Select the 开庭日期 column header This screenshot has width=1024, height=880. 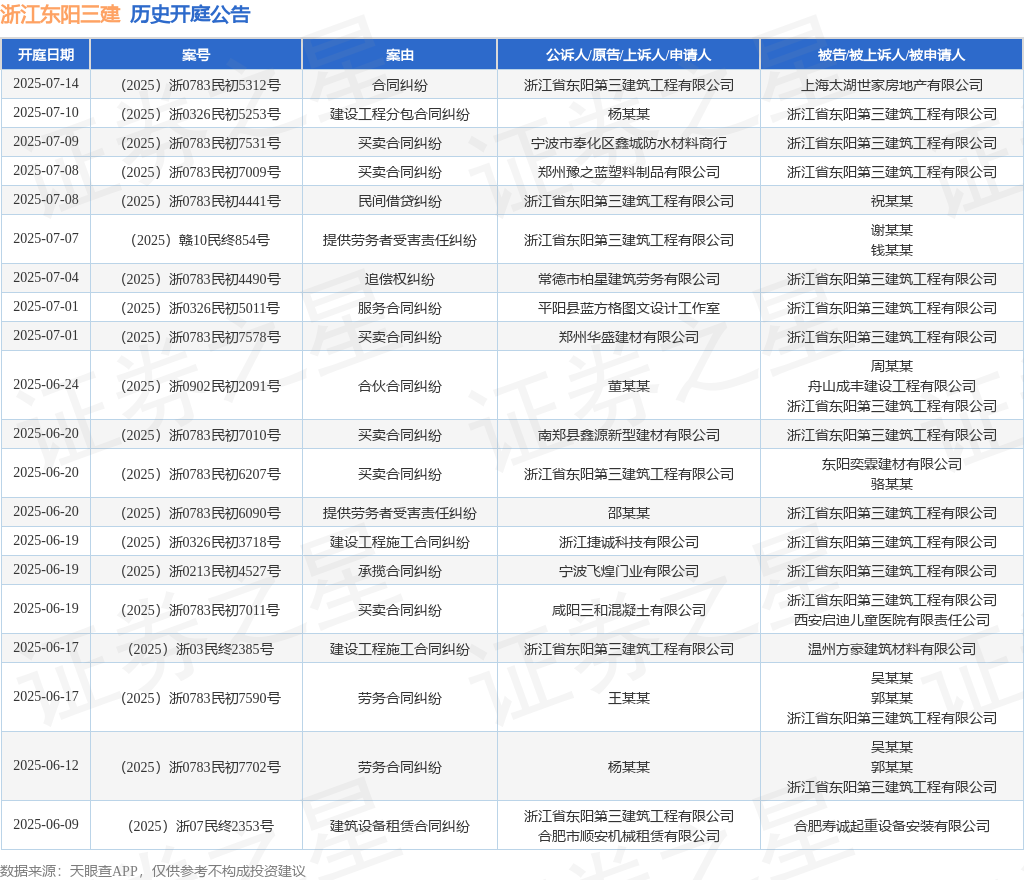[x=46, y=55]
